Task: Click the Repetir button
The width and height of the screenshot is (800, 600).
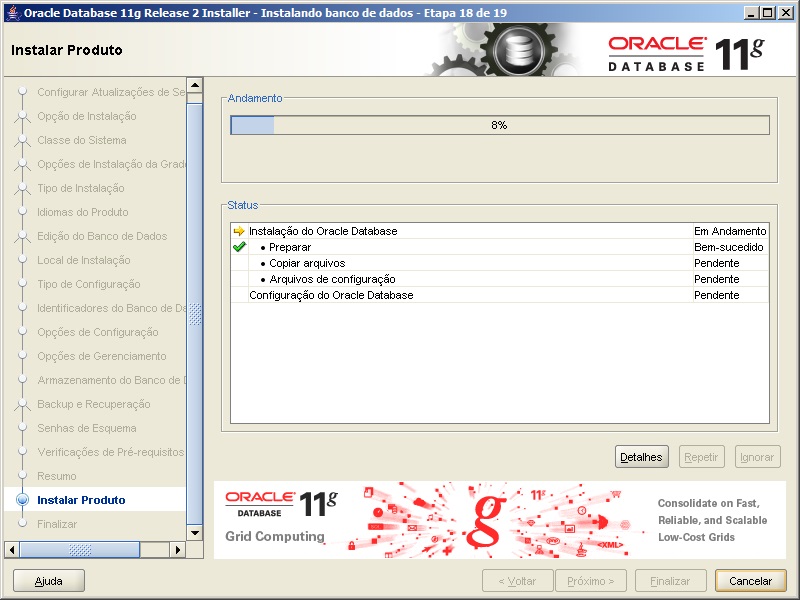Action: coord(701,457)
